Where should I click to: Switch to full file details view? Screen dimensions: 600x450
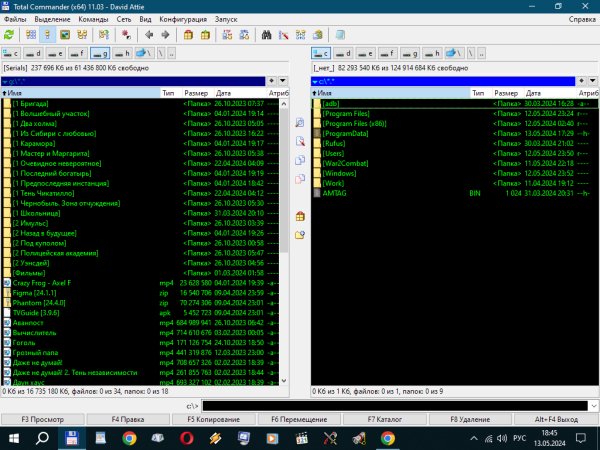pos(47,35)
